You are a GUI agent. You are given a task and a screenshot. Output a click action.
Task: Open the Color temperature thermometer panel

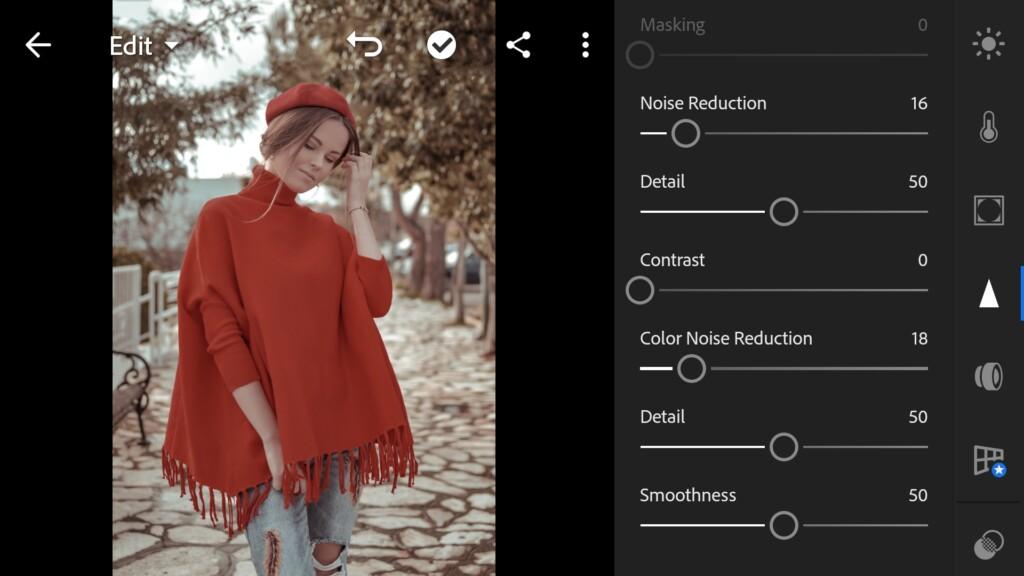[988, 126]
